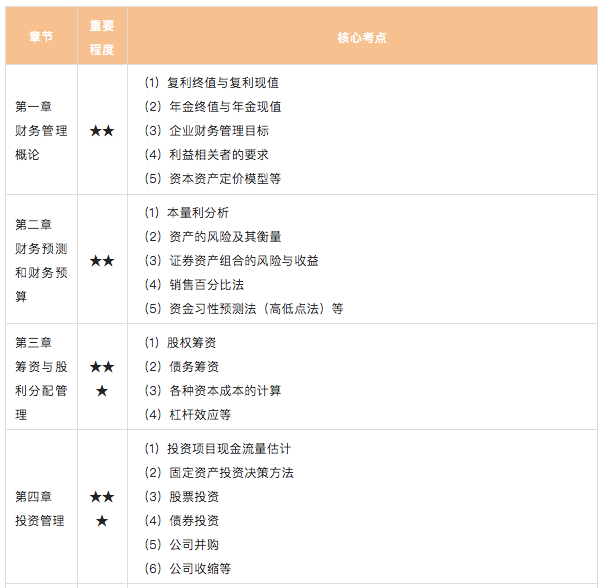The height and width of the screenshot is (588, 603).
Task: Select 资产的风险及其衡量 item
Action: [213, 237]
